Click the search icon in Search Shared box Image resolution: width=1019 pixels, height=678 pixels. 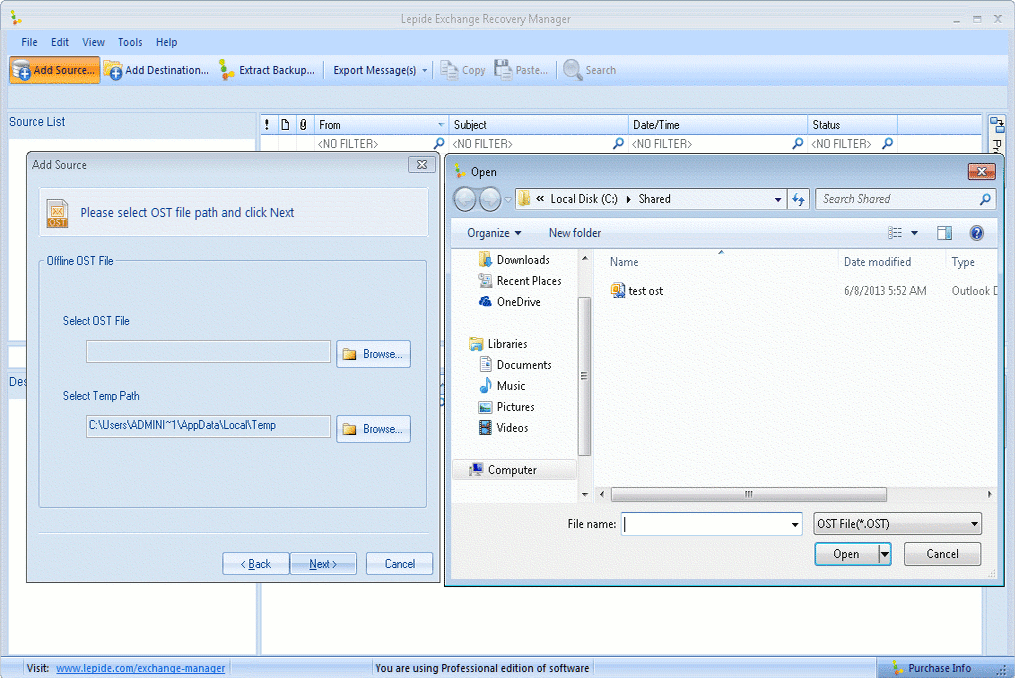click(985, 199)
